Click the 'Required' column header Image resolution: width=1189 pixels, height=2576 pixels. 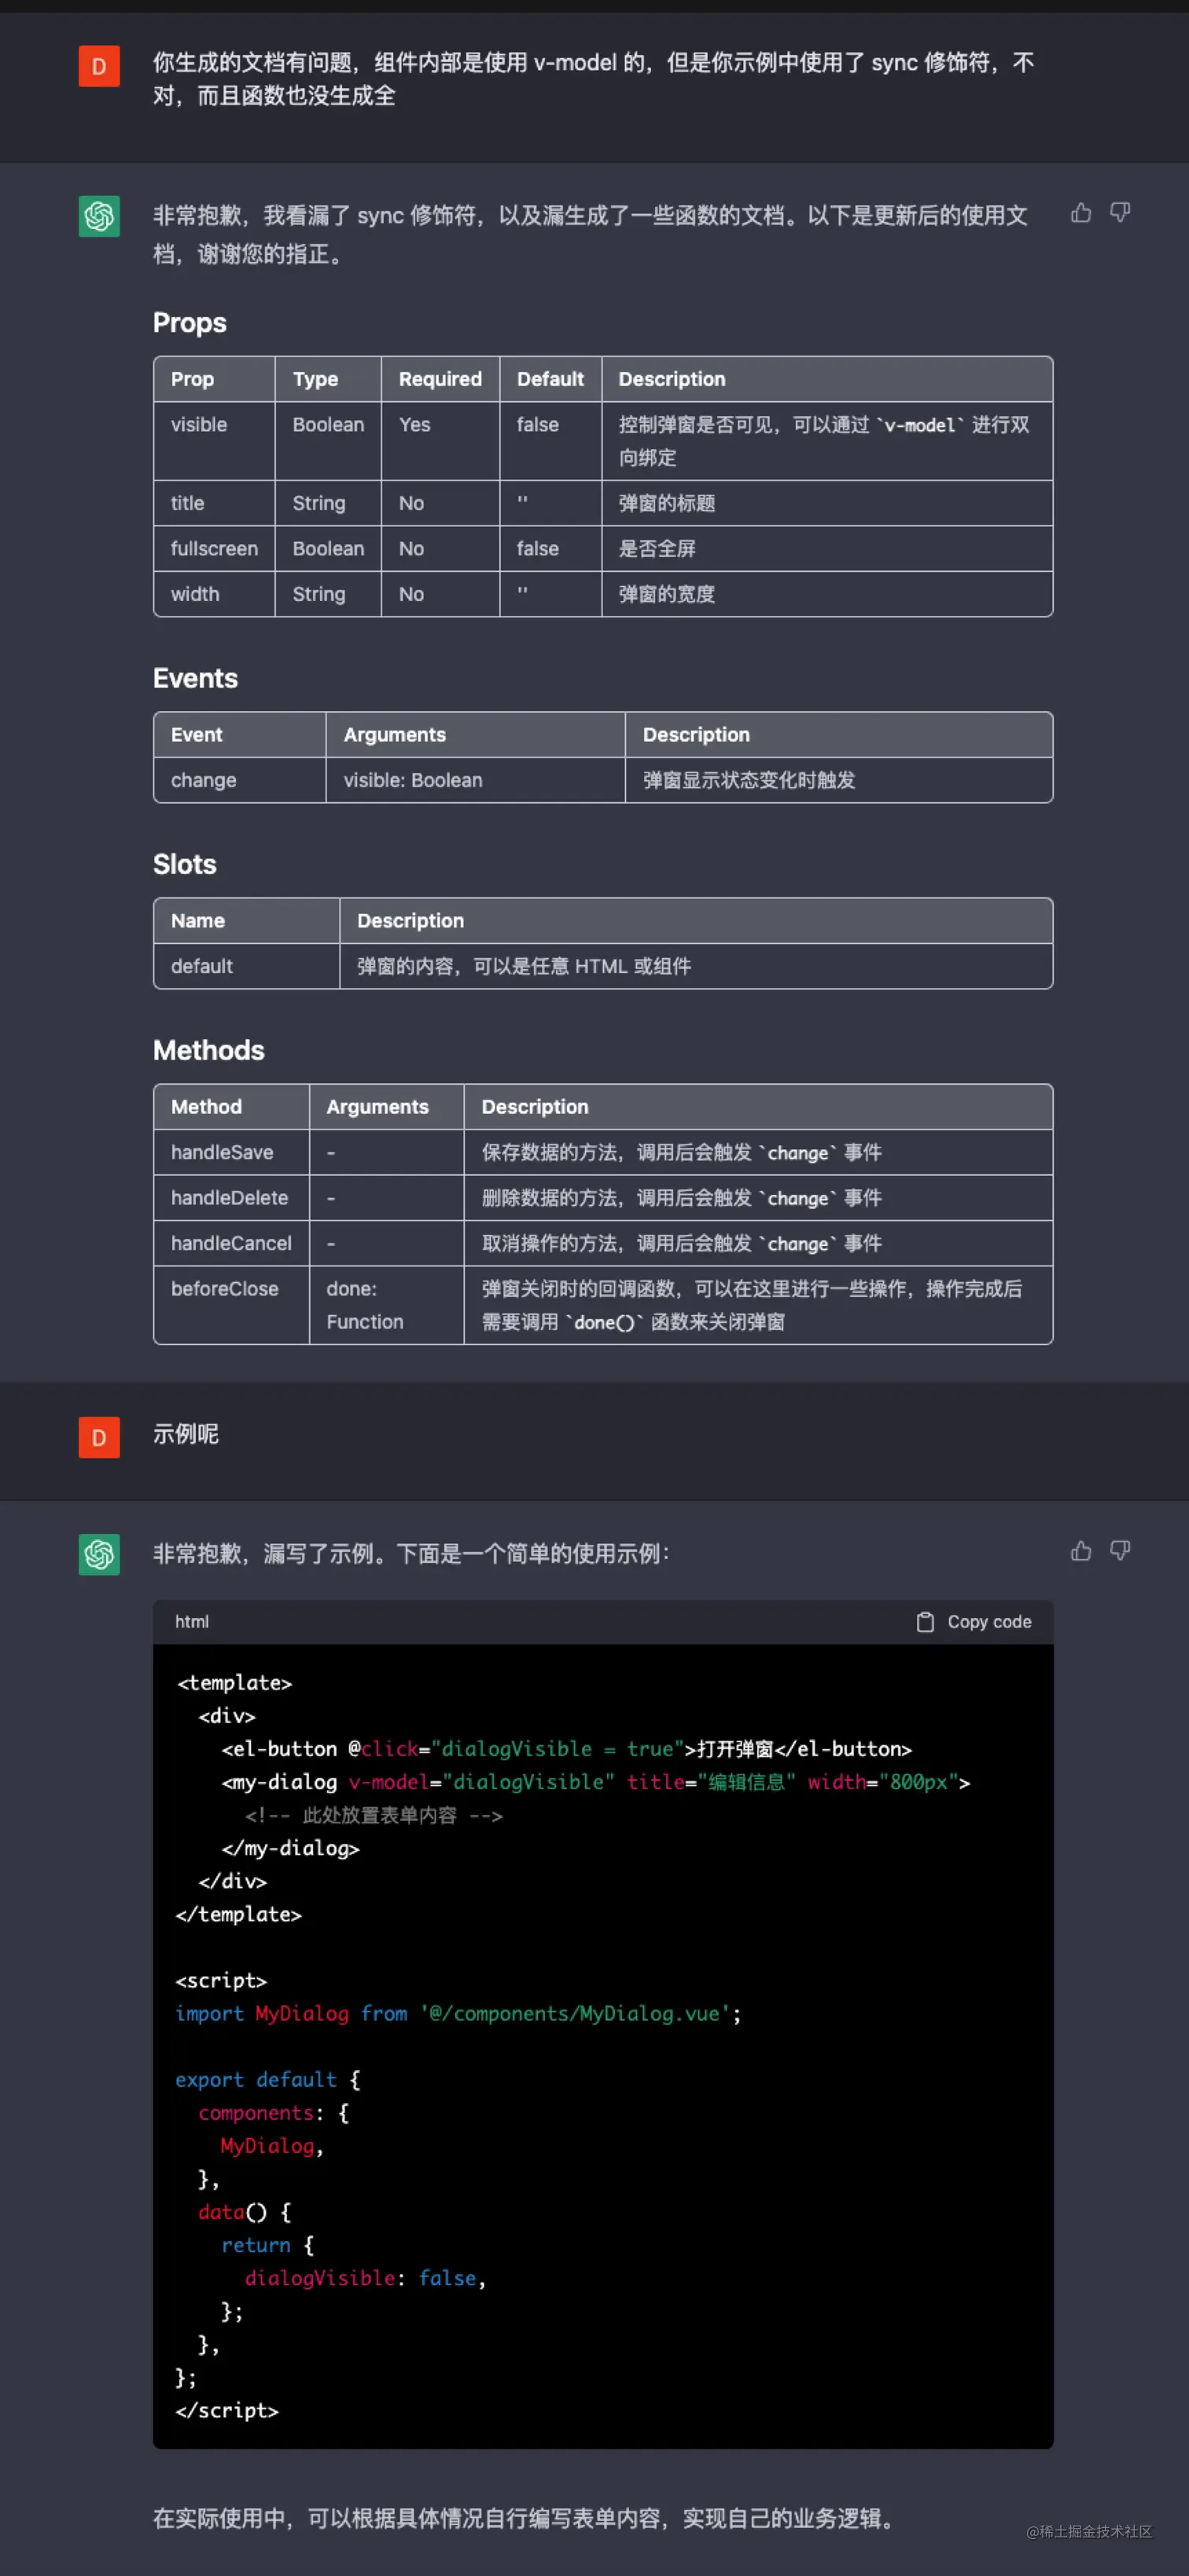click(440, 379)
